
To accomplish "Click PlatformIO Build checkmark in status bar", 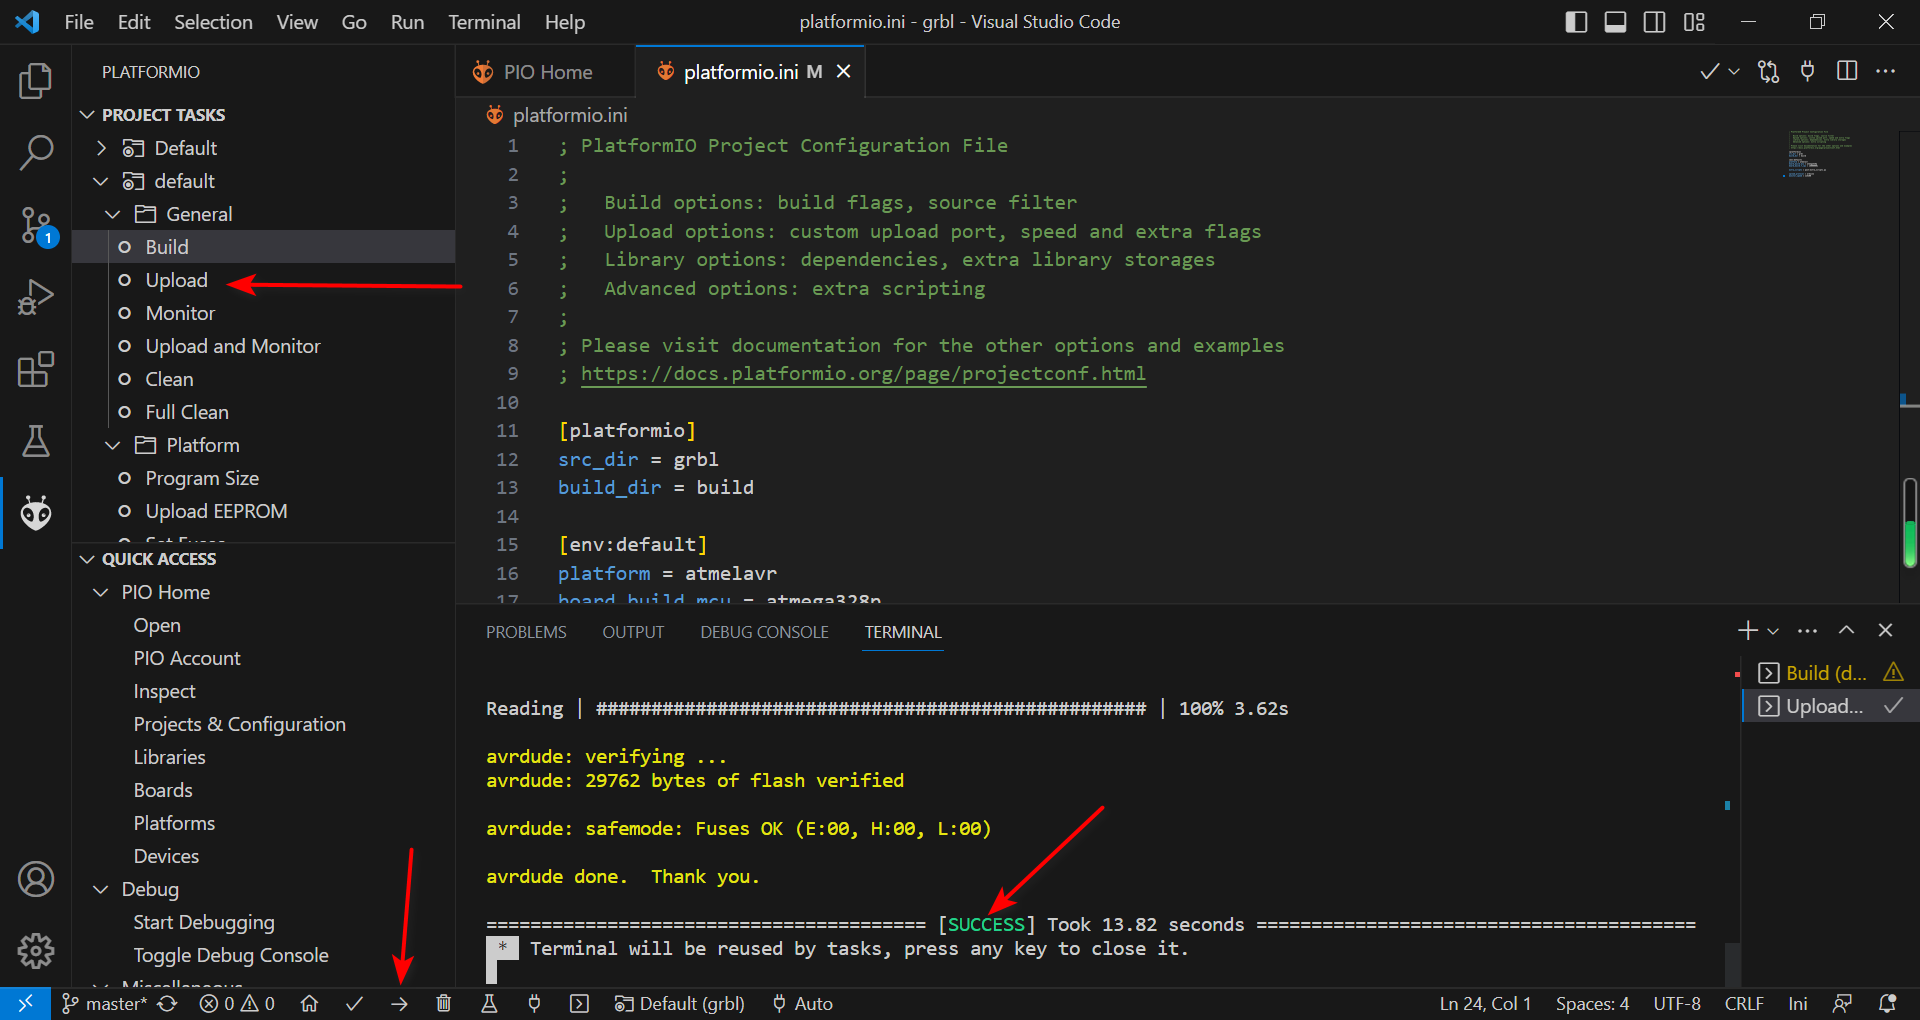I will click(354, 1004).
